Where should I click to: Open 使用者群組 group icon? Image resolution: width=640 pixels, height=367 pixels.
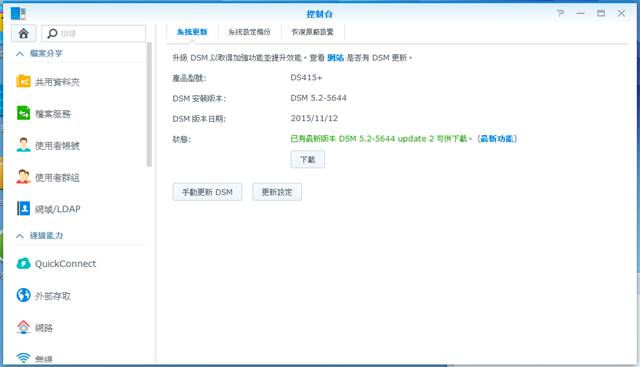(x=23, y=177)
